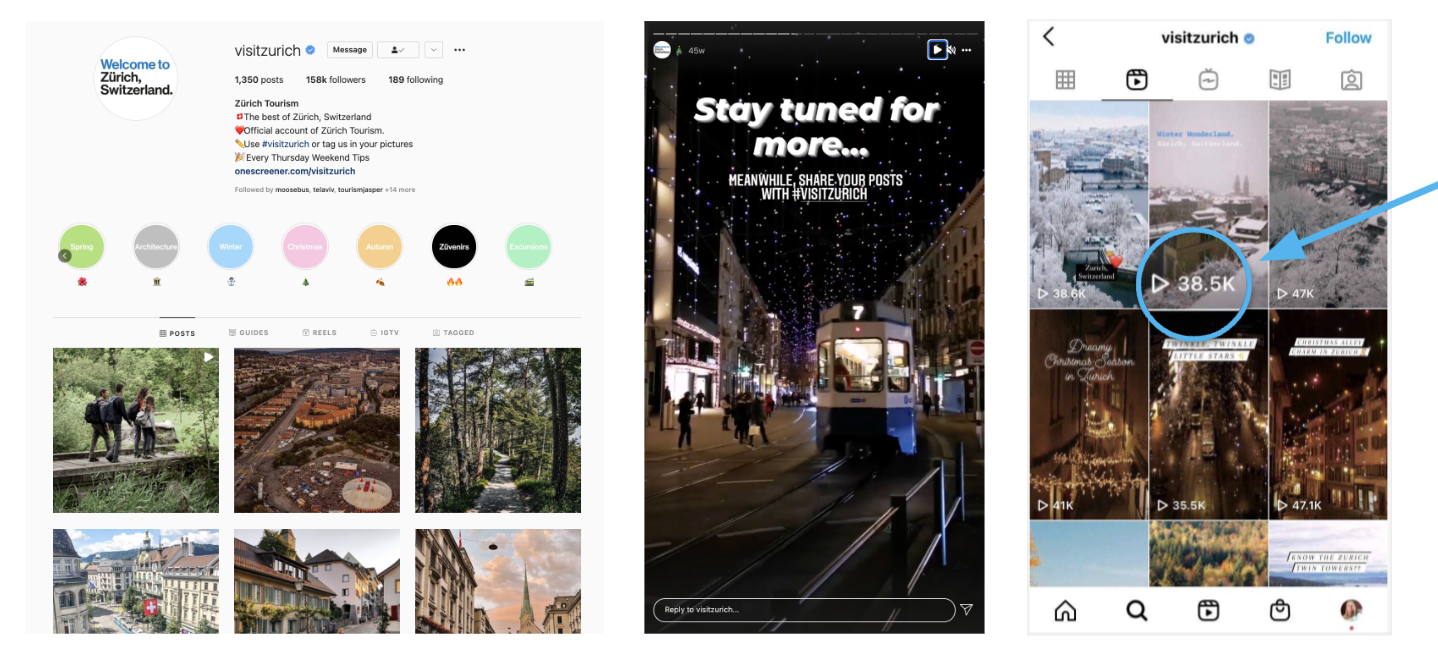This screenshot has width=1438, height=664.
Task: Switch to the TAGGED tab on desktop
Action: (453, 333)
